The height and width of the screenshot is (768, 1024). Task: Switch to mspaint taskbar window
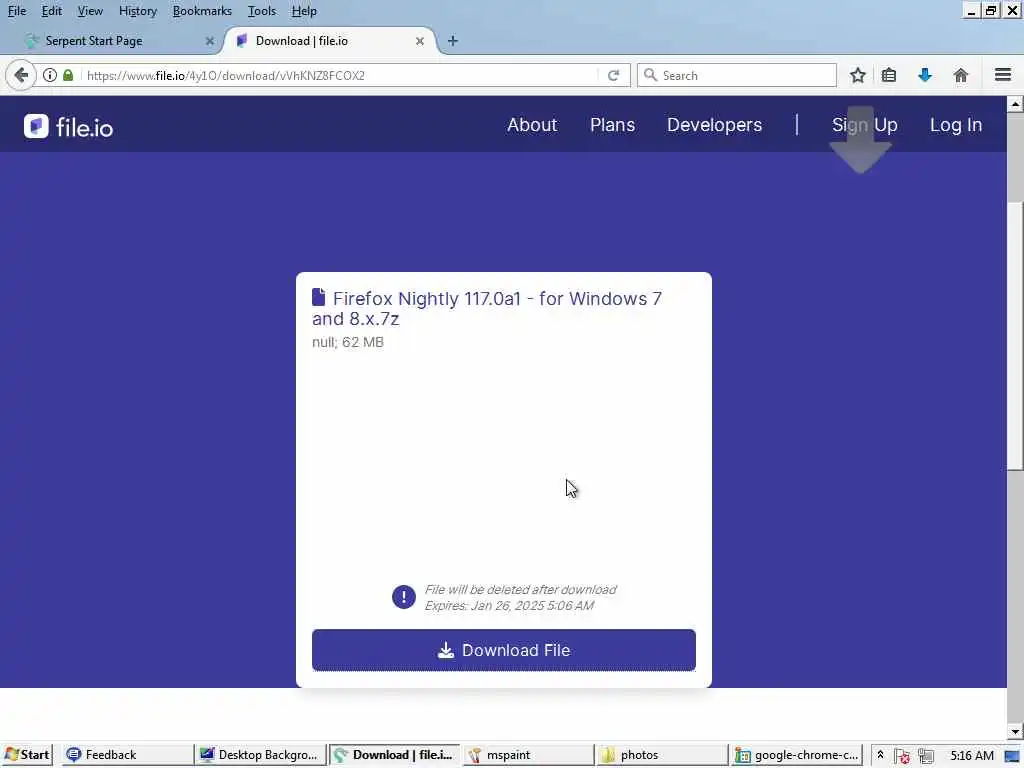[x=528, y=755]
